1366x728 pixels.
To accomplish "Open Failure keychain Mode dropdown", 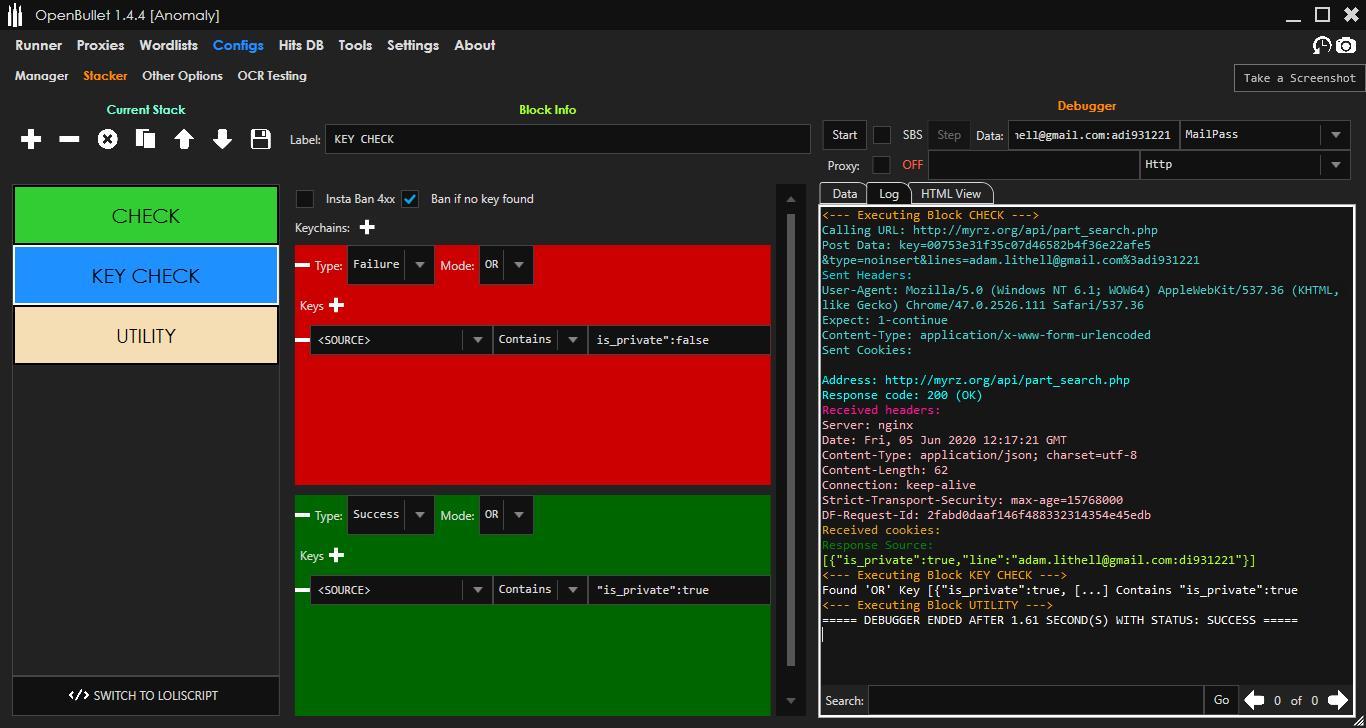I will coord(506,265).
